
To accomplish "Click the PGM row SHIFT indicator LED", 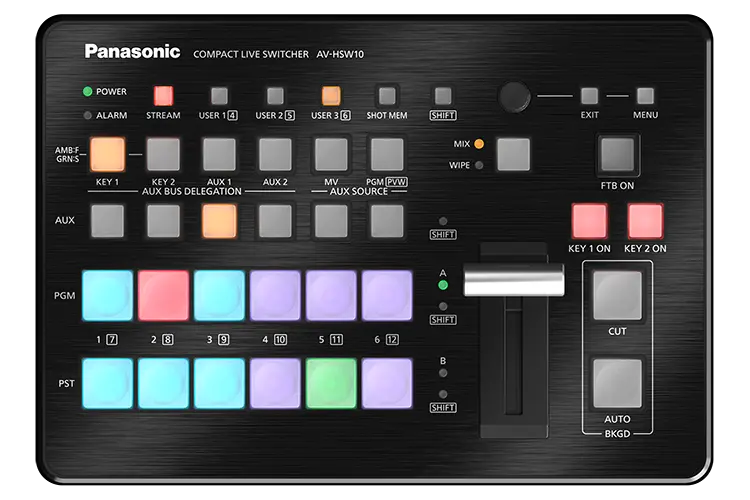I will click(443, 306).
